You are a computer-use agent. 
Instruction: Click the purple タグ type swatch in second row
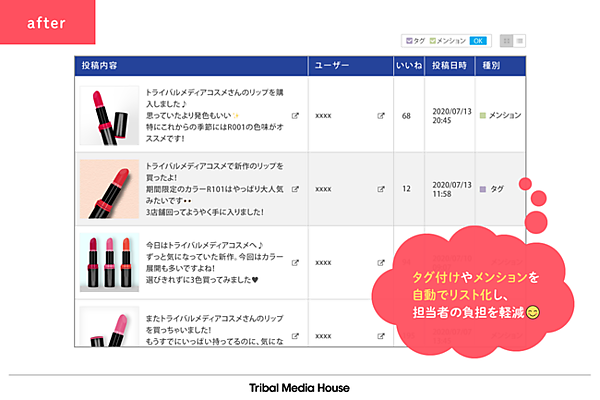point(483,189)
